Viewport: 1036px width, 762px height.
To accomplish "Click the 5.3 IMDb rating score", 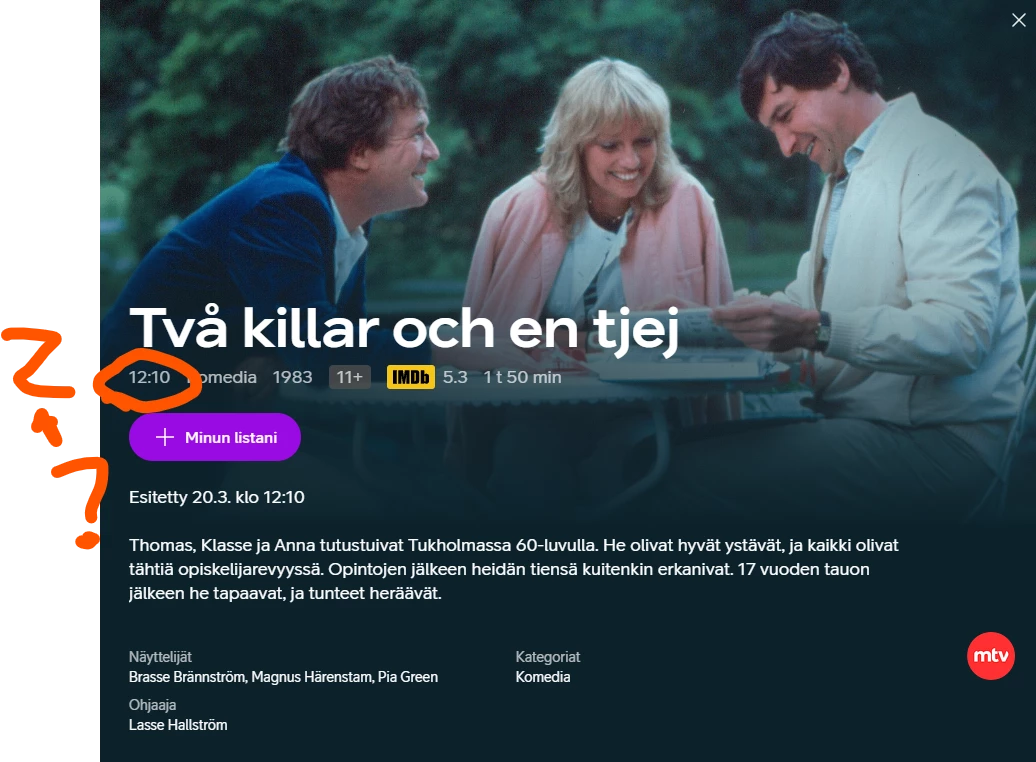I will [455, 377].
